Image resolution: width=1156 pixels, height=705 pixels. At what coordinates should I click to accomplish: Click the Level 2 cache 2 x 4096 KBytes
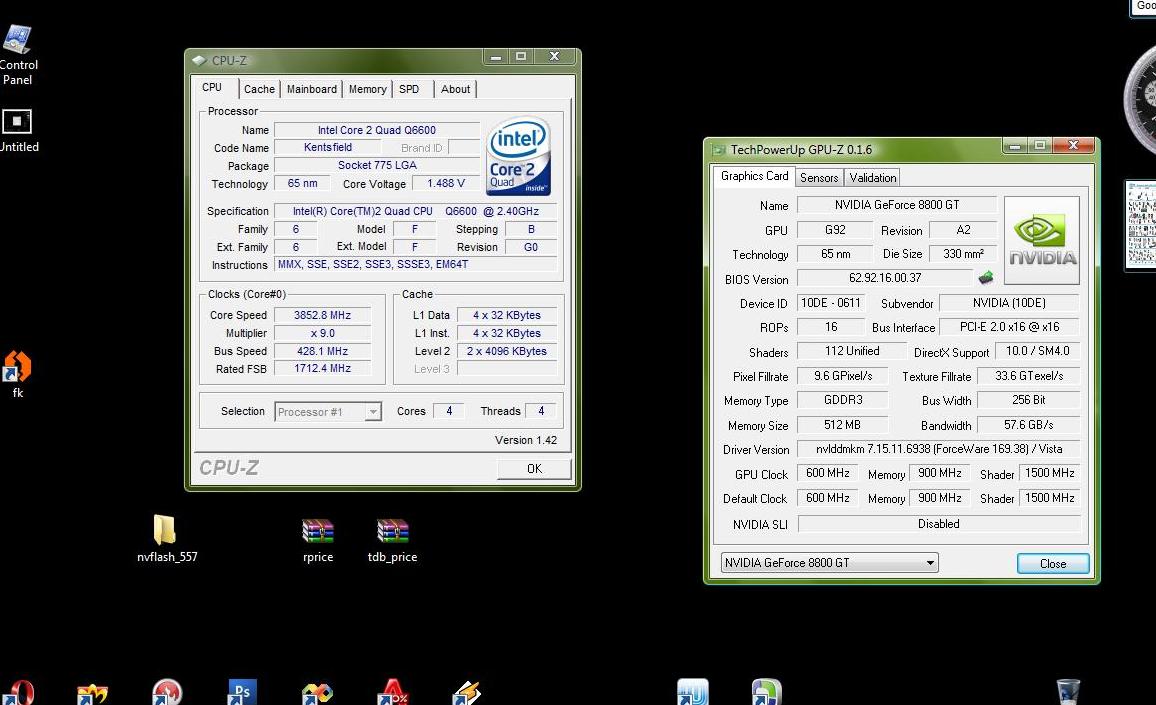click(506, 351)
